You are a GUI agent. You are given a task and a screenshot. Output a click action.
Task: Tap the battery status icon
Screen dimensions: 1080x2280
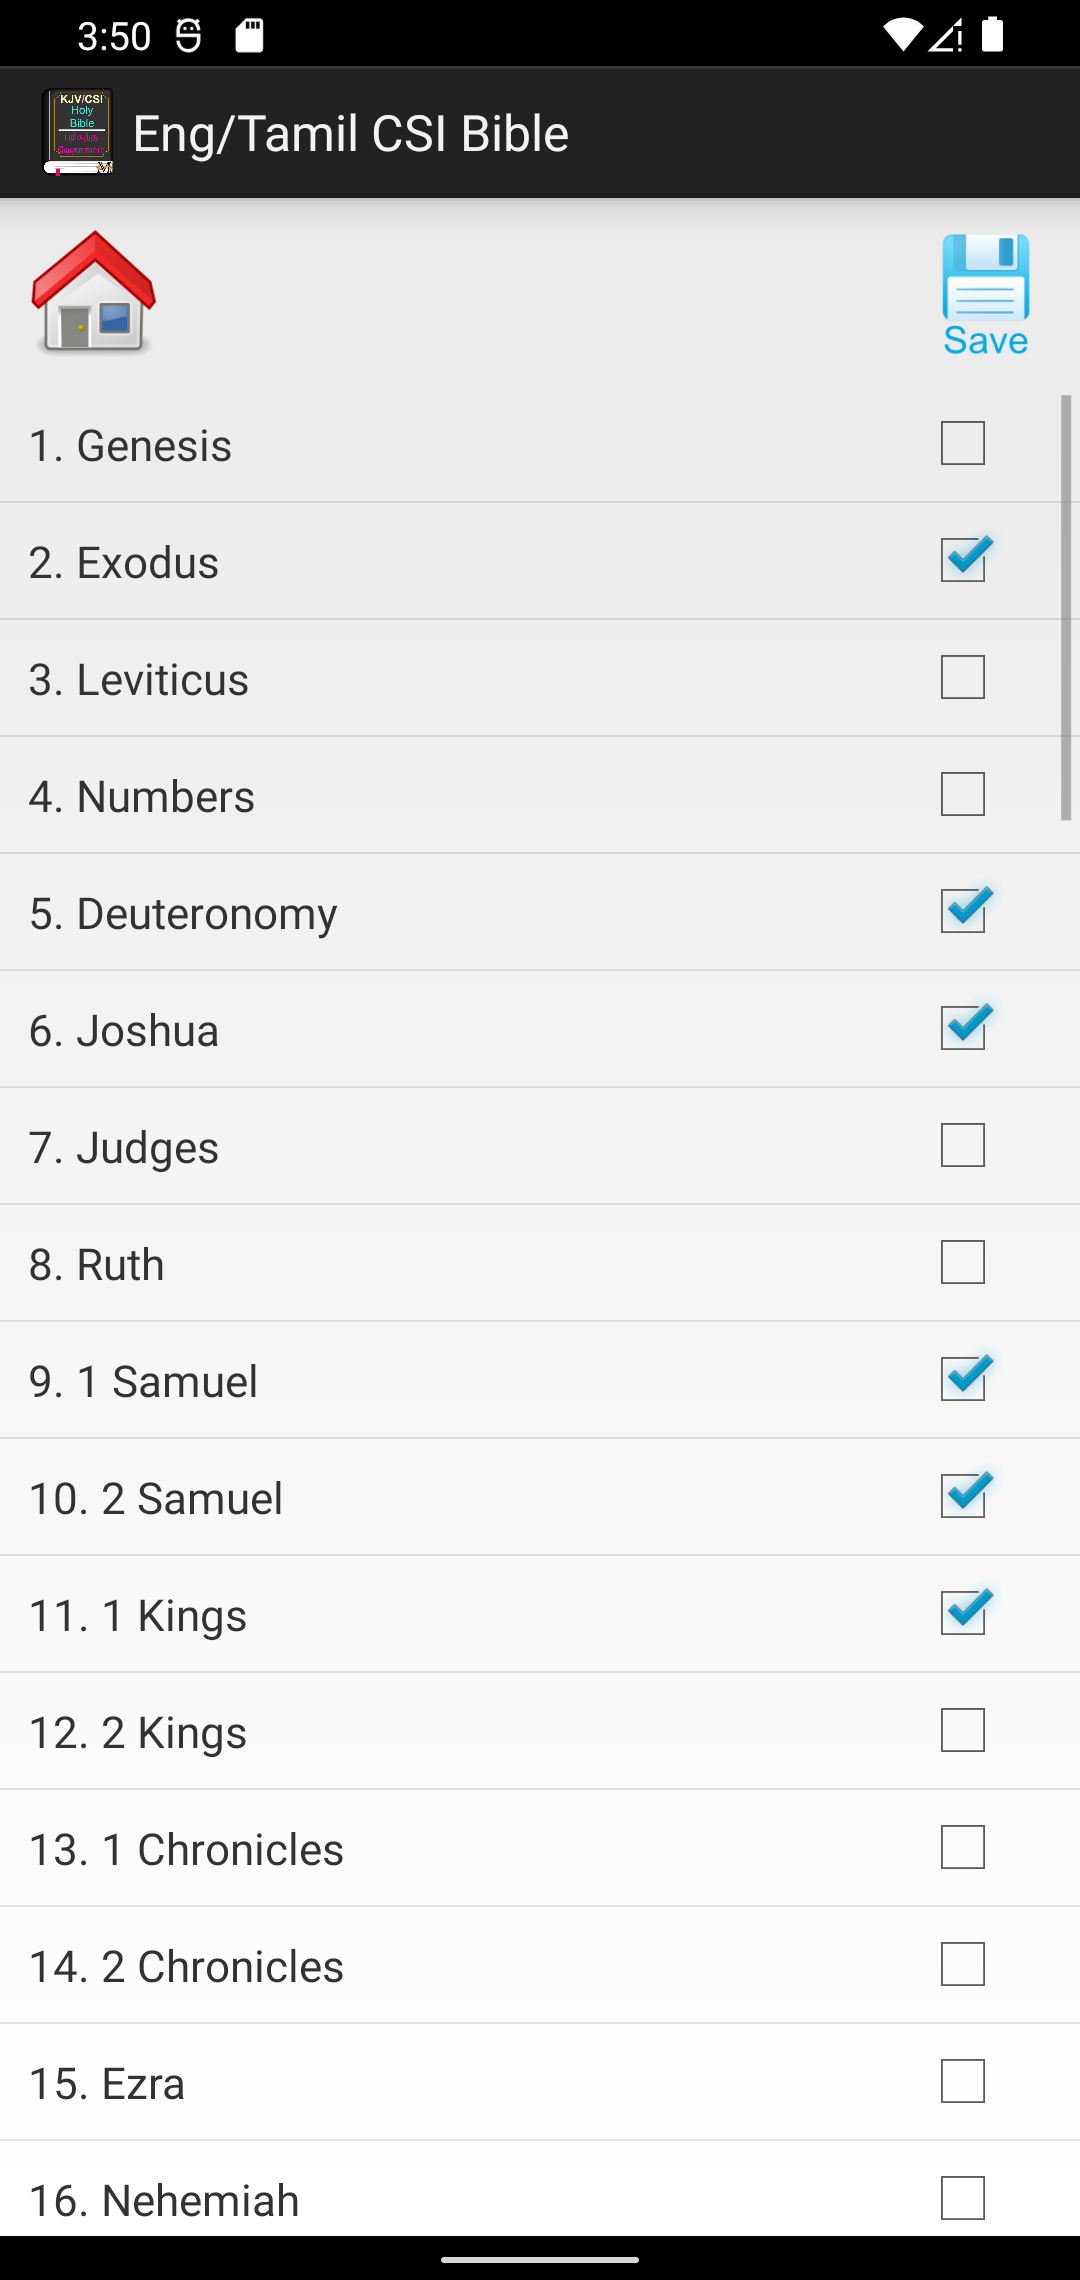point(992,36)
